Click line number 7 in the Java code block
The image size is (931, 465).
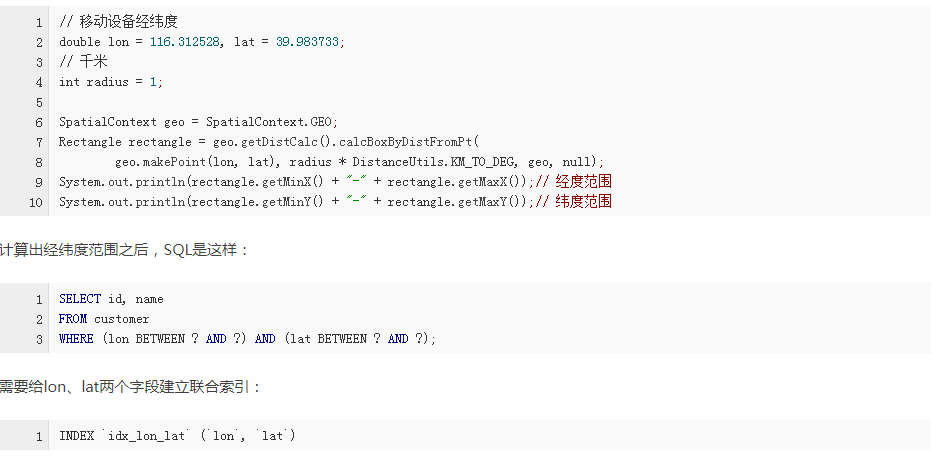39,143
